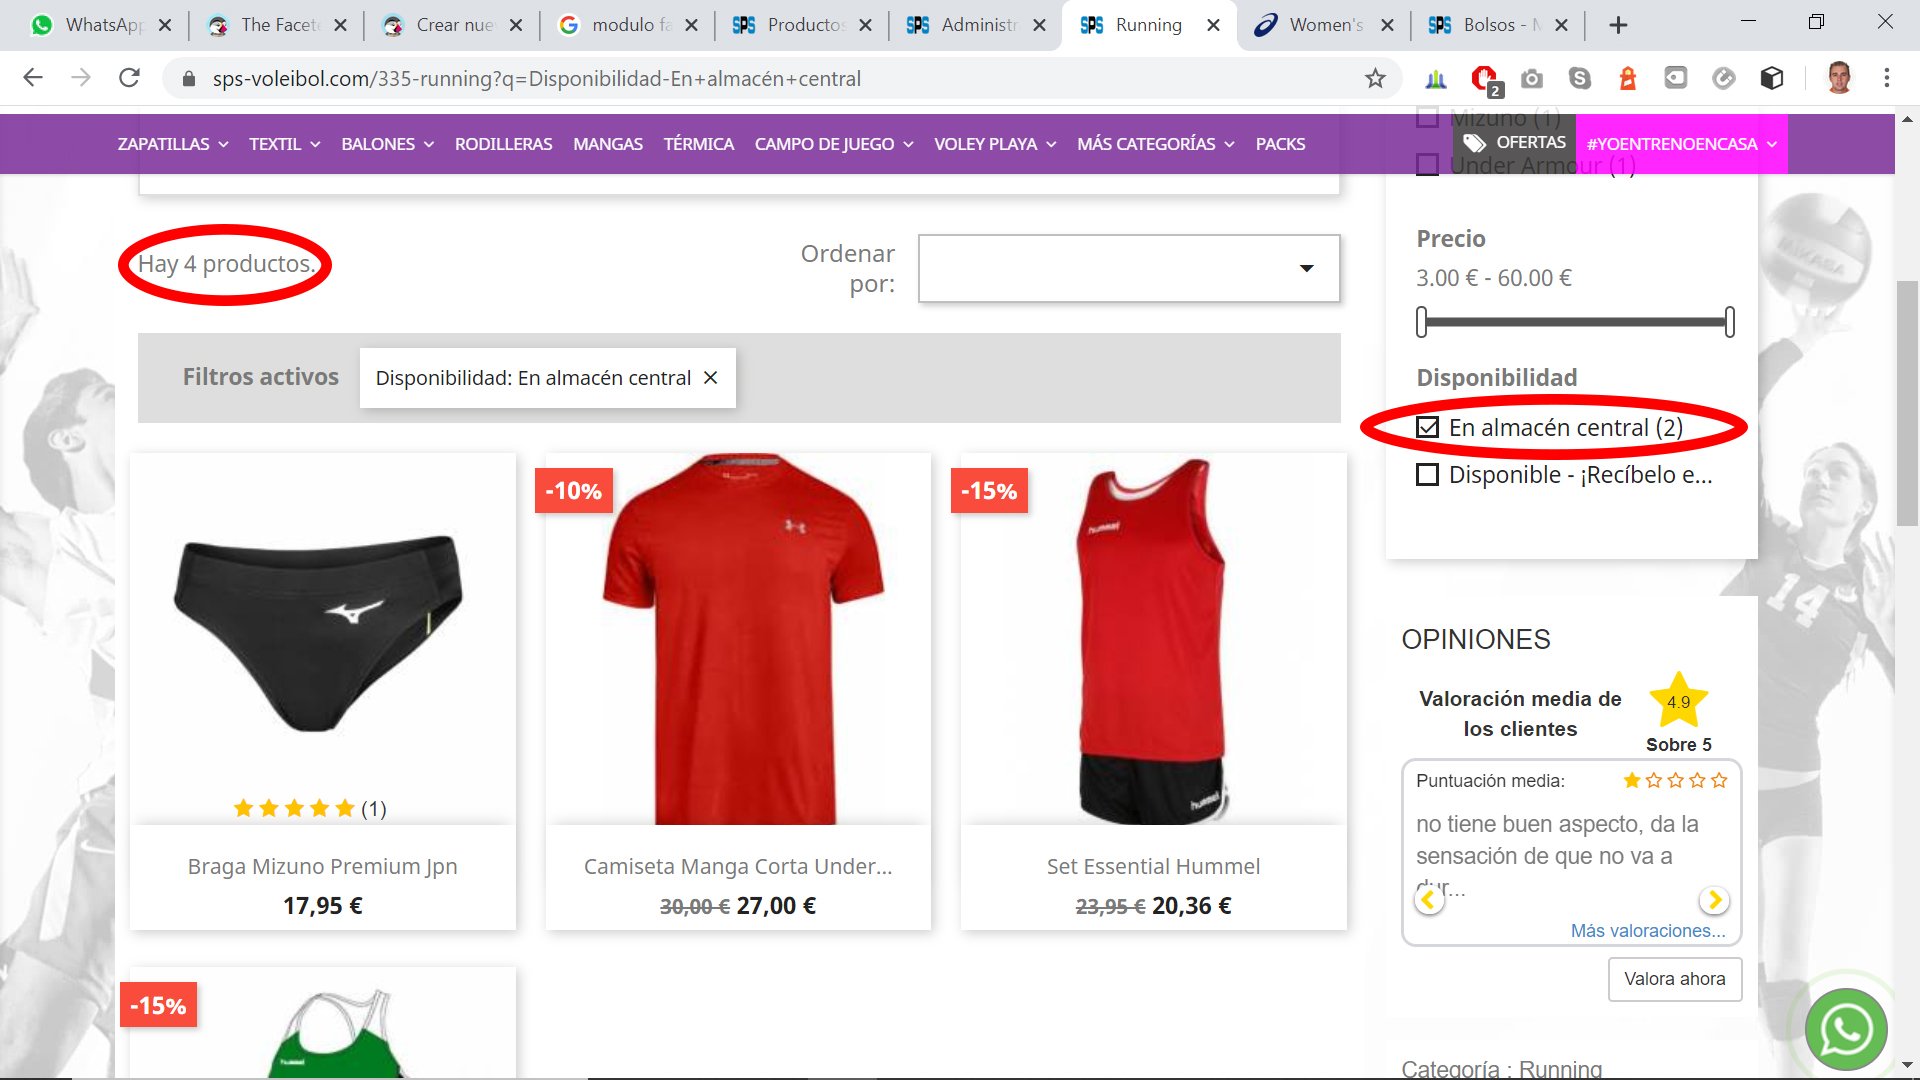
Task: Click the right handle of the price slider
Action: tap(1729, 322)
